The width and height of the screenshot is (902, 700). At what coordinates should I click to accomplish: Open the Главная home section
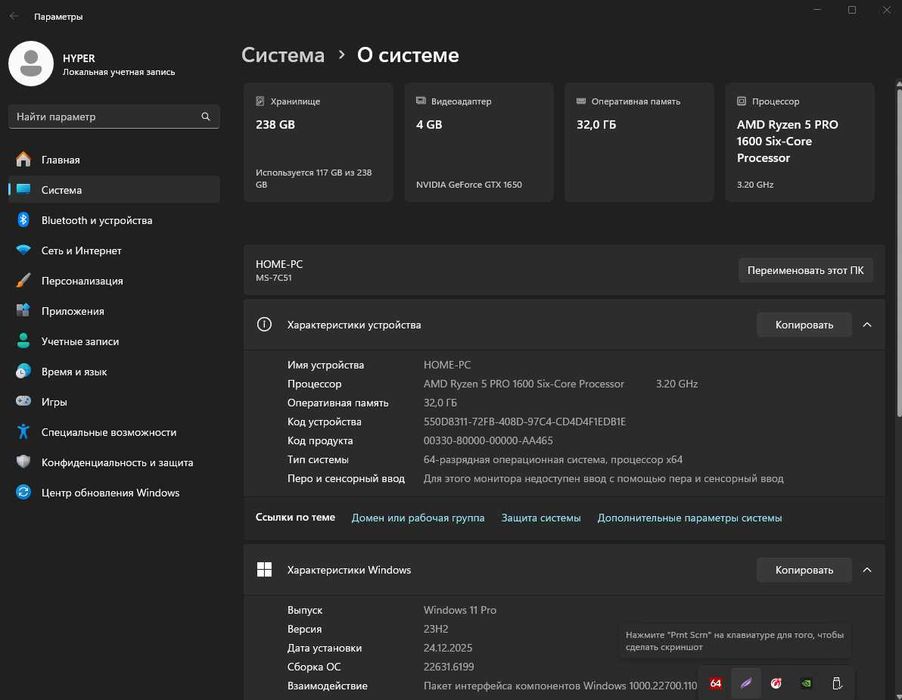click(x=114, y=159)
